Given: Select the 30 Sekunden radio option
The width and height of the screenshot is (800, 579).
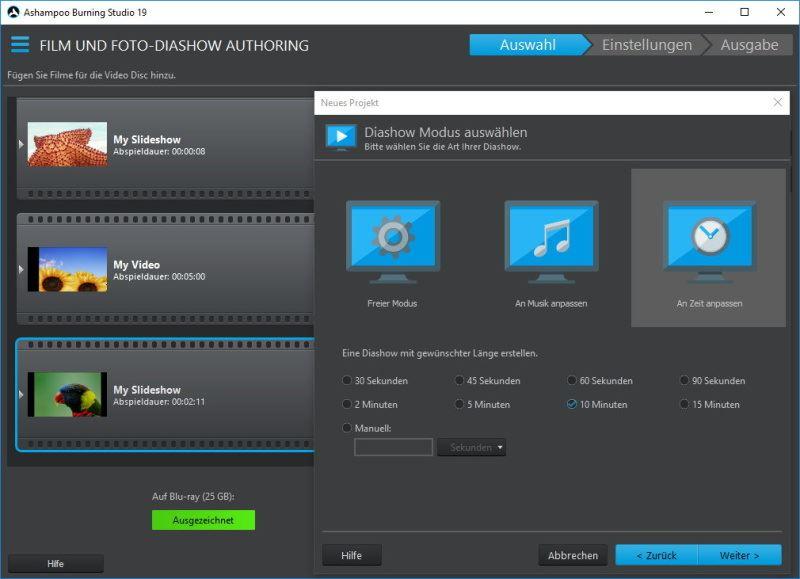Looking at the screenshot, I should coord(348,381).
